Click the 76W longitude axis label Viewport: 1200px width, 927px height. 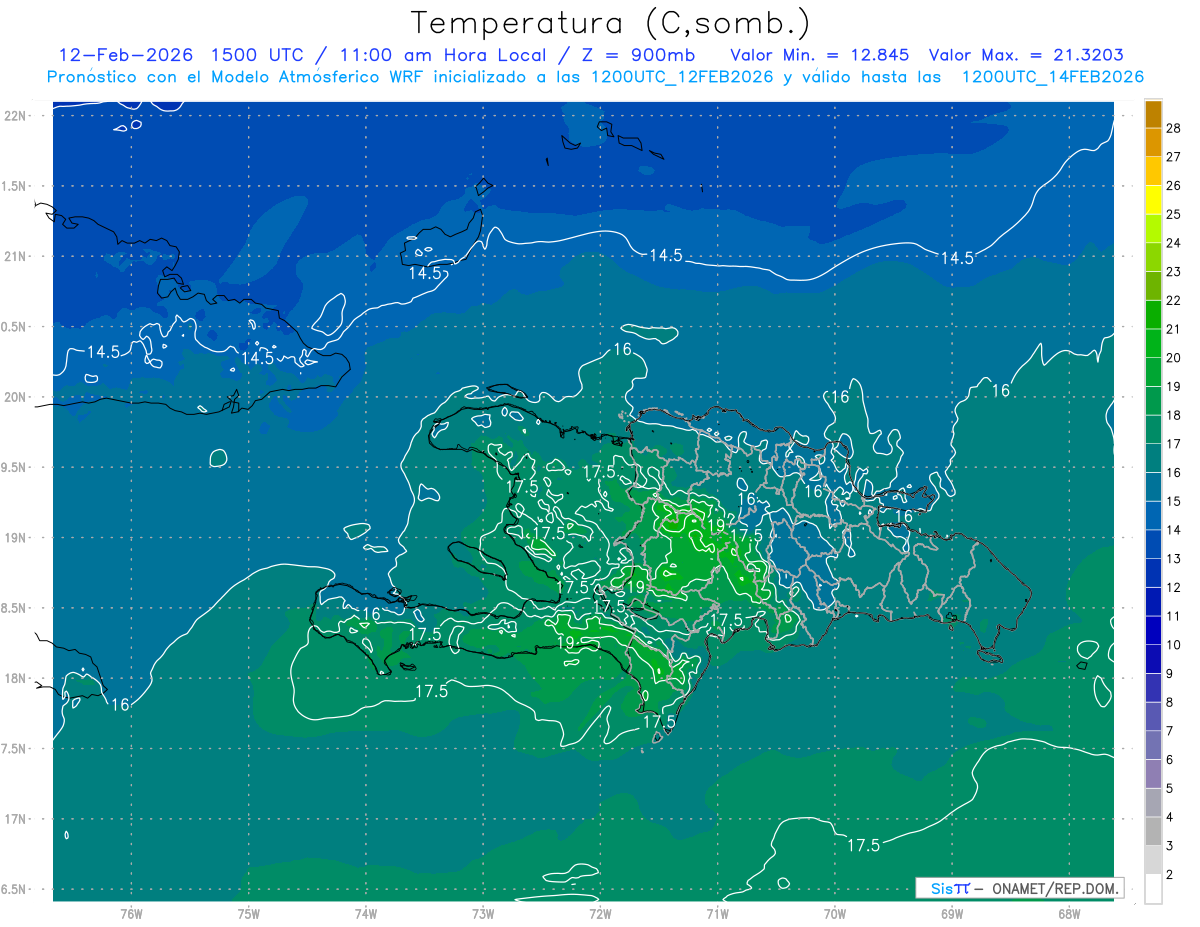(131, 913)
